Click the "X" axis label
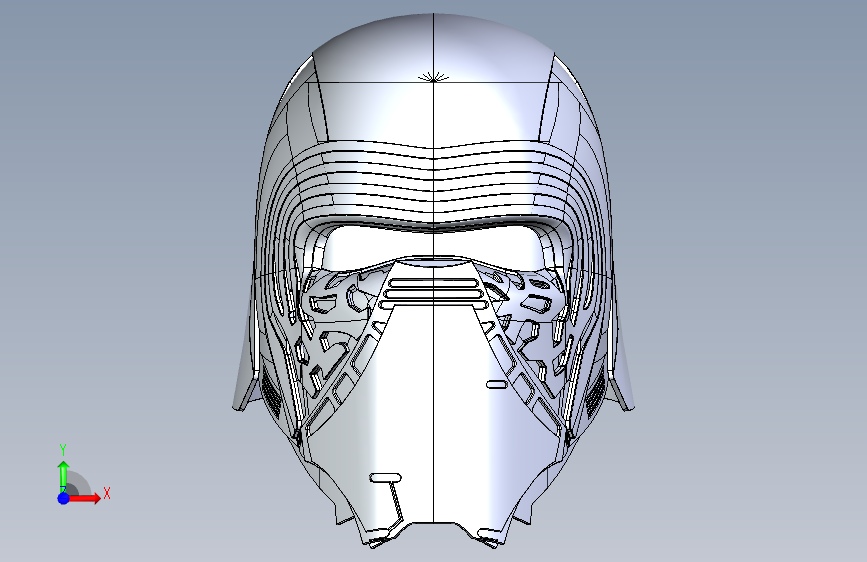 107,493
